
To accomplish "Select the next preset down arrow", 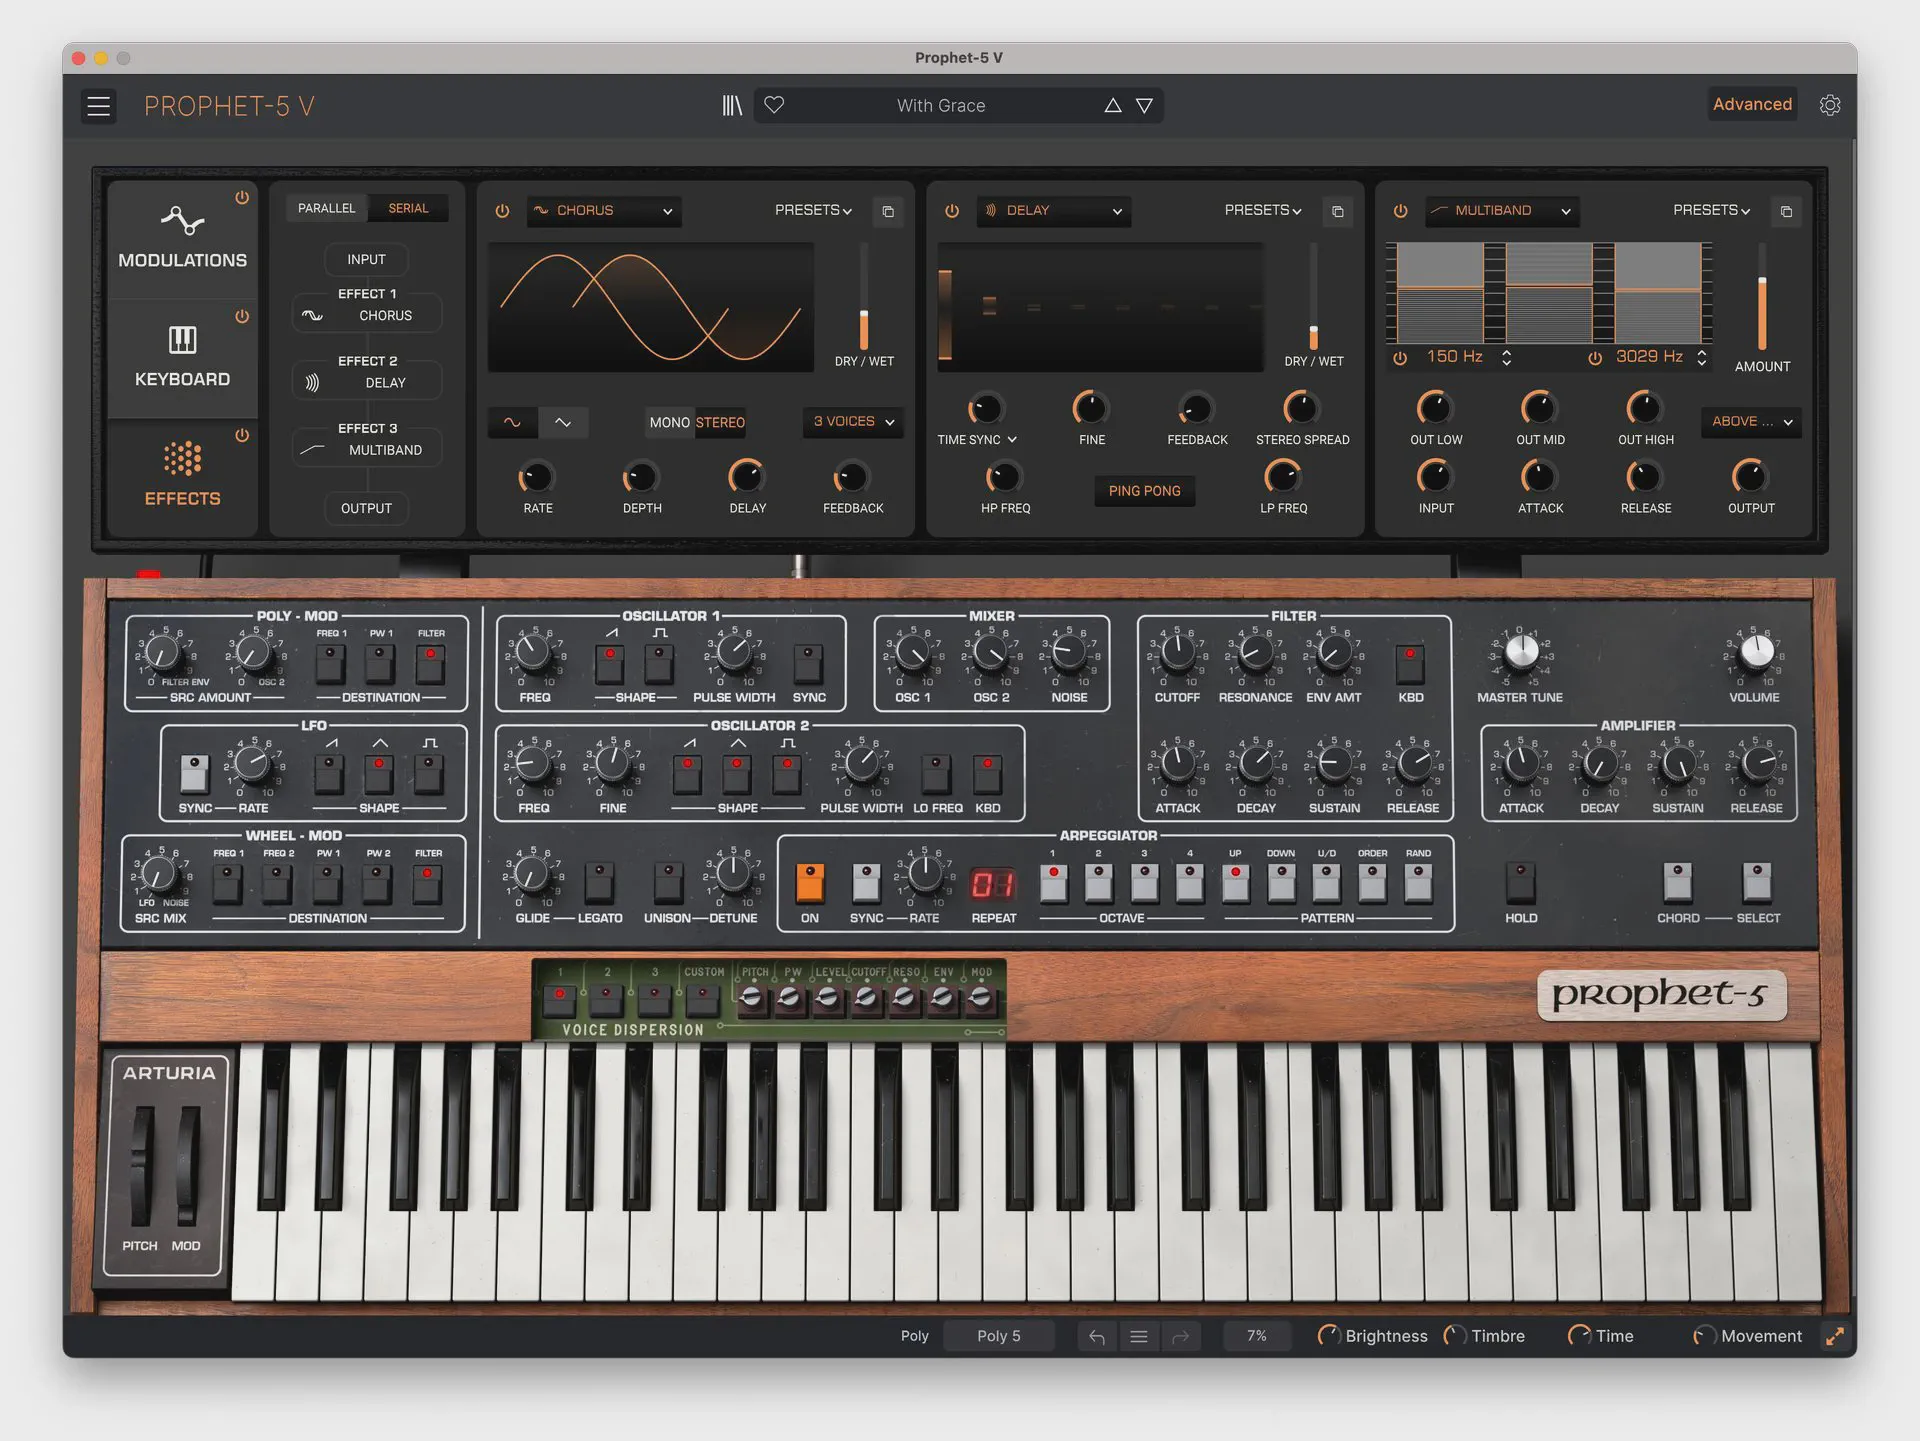I will (1145, 105).
